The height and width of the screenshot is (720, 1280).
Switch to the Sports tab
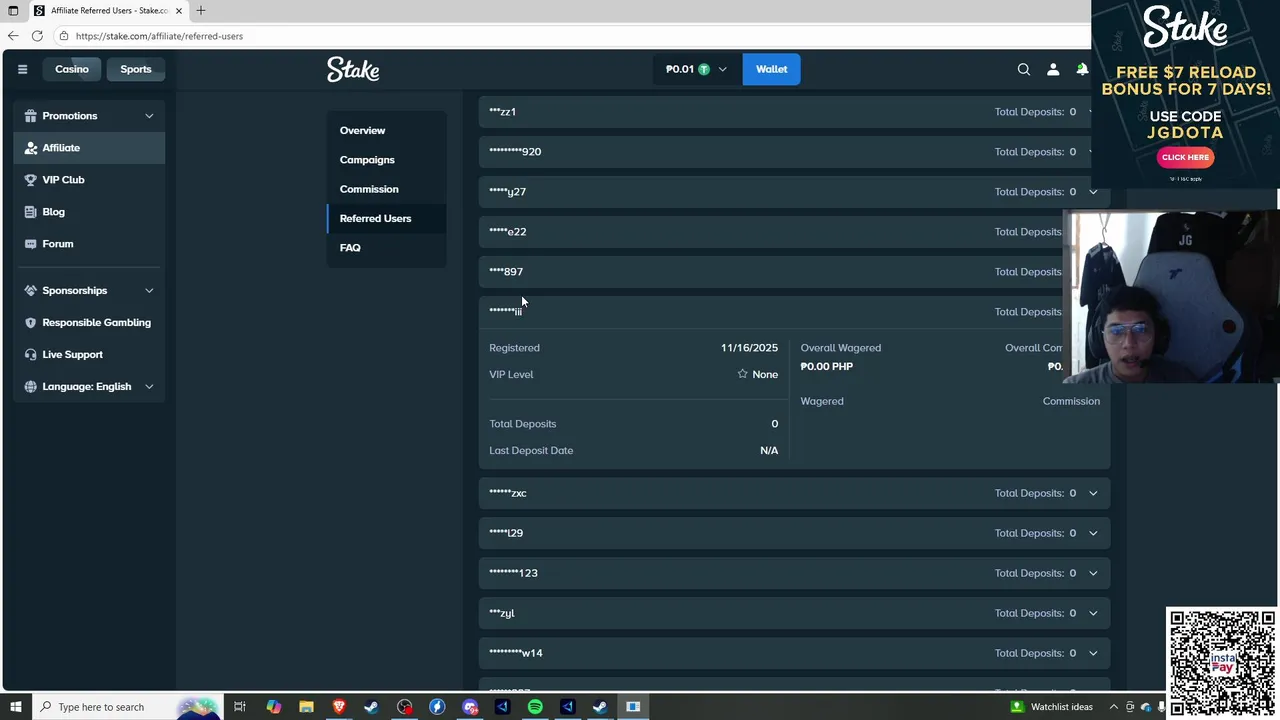(x=136, y=69)
